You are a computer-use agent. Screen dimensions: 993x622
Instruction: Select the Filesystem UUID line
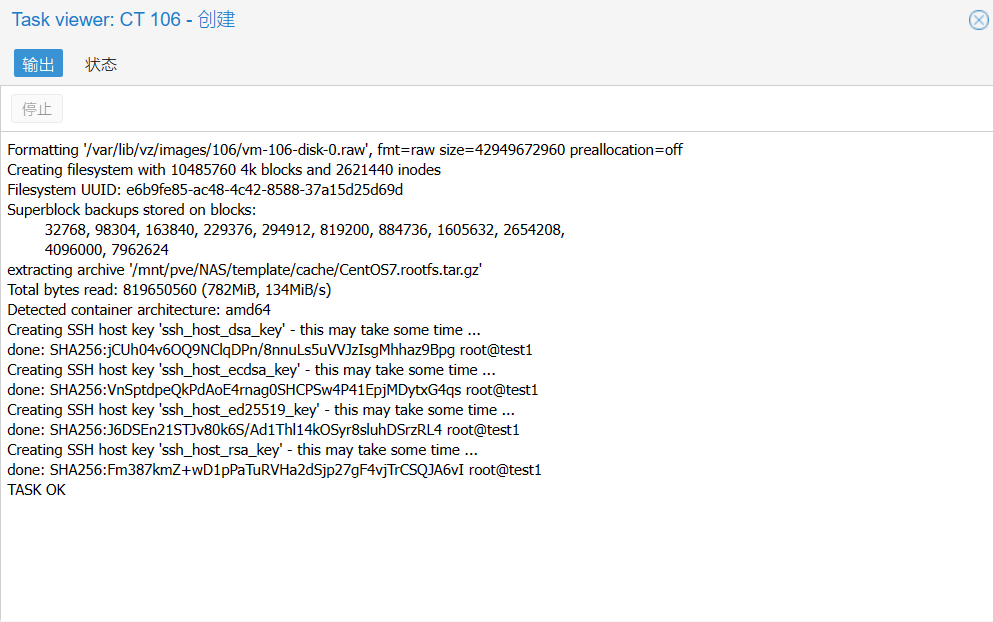coord(205,190)
